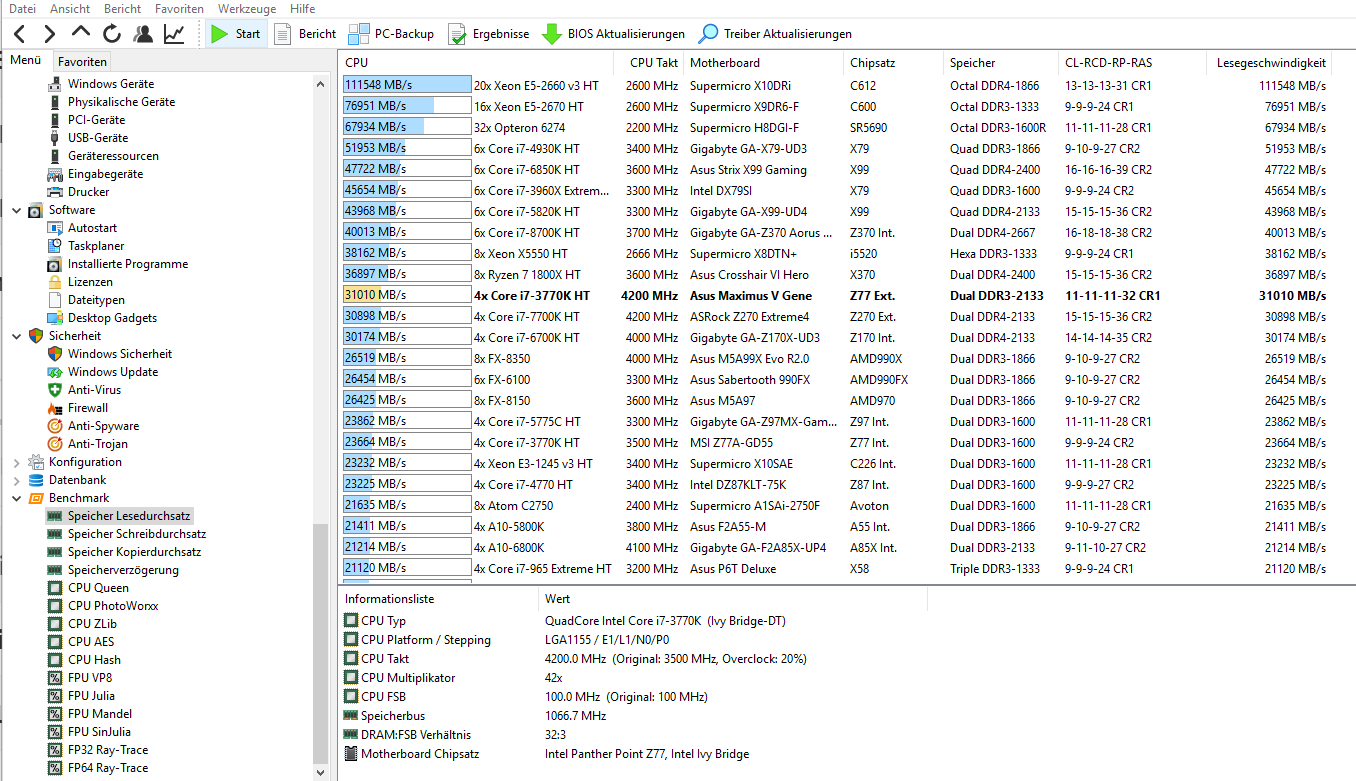Select Physikalische Geräte icon
1356x781 pixels.
[55, 102]
